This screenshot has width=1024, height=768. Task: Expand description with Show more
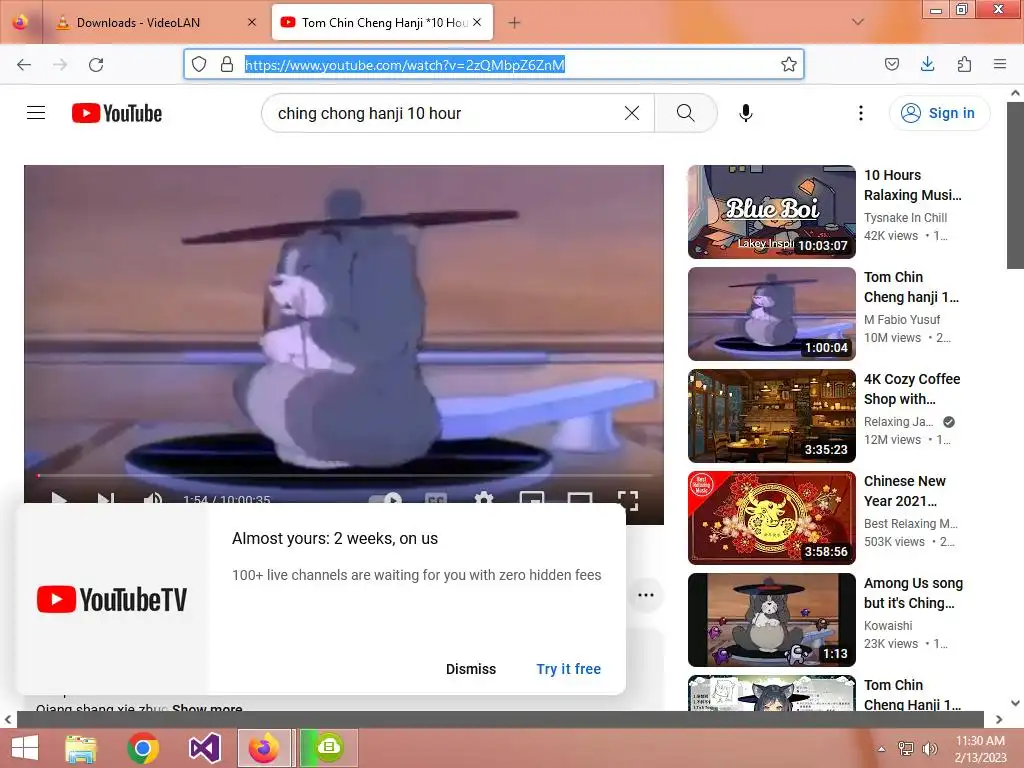(207, 708)
